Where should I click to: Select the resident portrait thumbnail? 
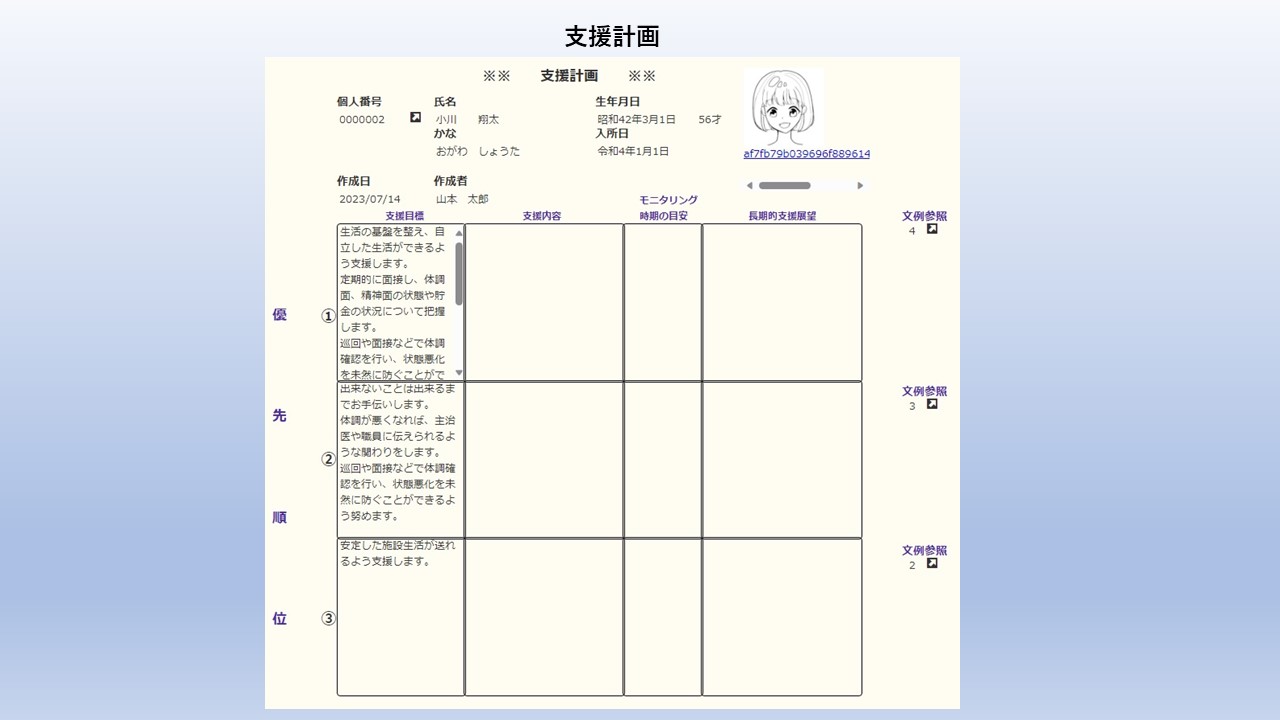coord(783,107)
